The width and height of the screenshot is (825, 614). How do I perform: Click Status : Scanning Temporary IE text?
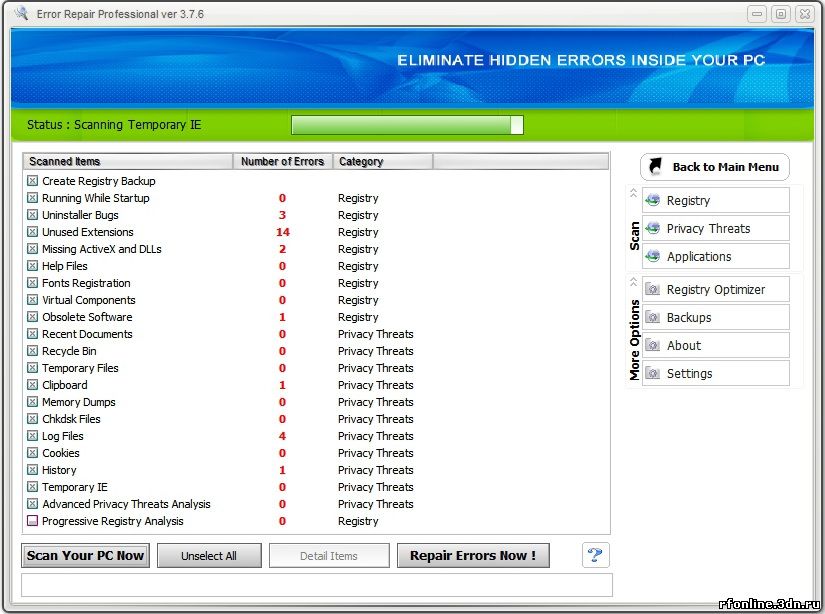(114, 125)
